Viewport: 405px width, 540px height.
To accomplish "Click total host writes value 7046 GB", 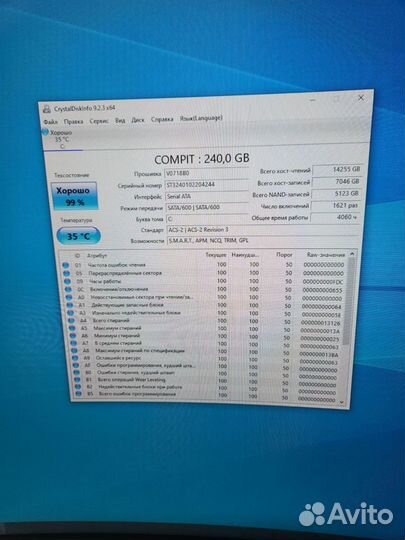I will click(x=336, y=181).
